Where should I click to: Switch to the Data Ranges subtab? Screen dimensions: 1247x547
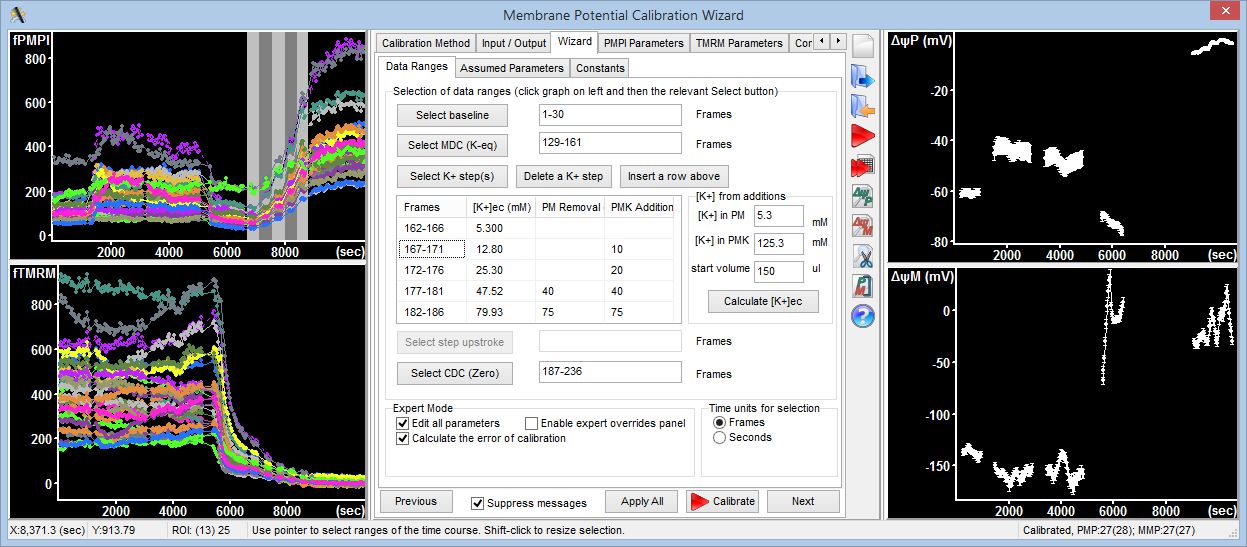(417, 67)
